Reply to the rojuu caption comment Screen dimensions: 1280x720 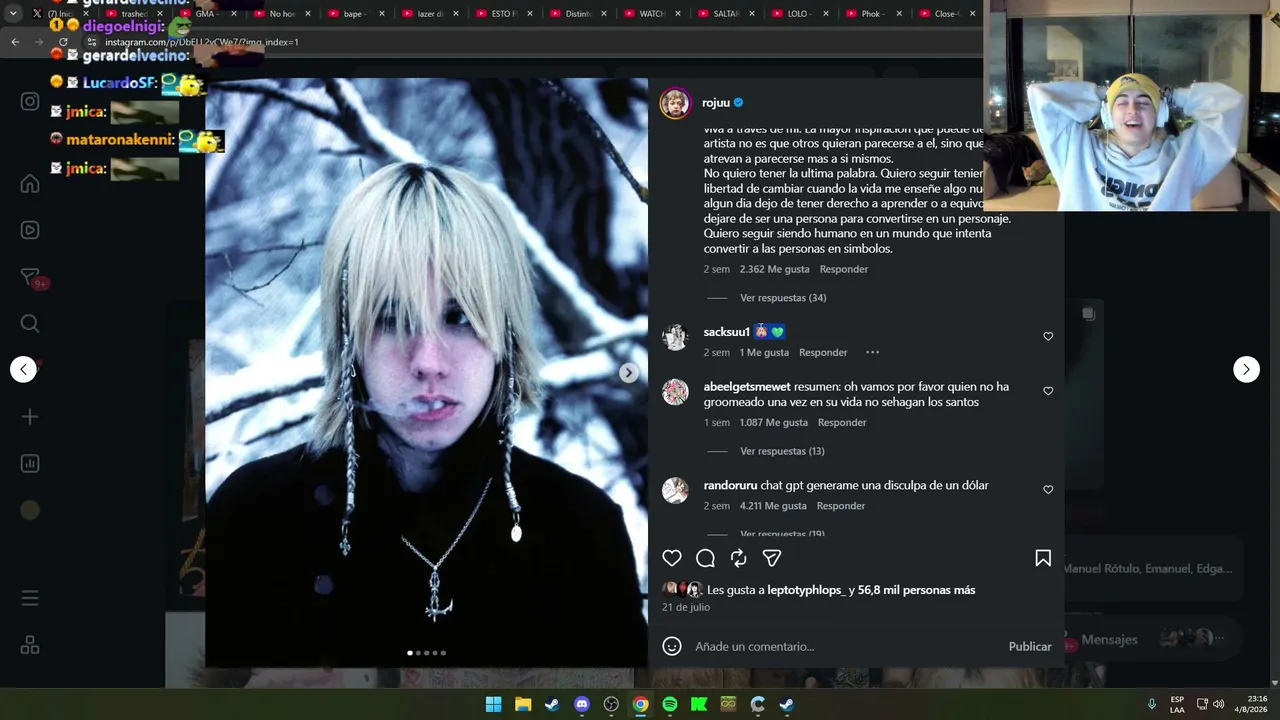[844, 269]
